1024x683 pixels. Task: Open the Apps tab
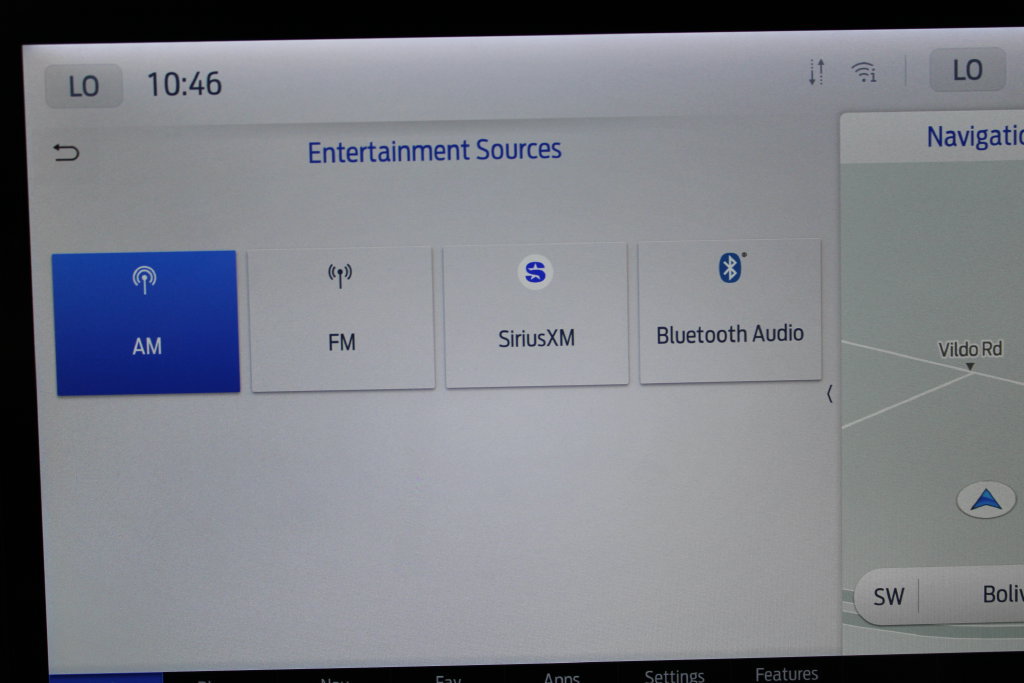(x=562, y=678)
